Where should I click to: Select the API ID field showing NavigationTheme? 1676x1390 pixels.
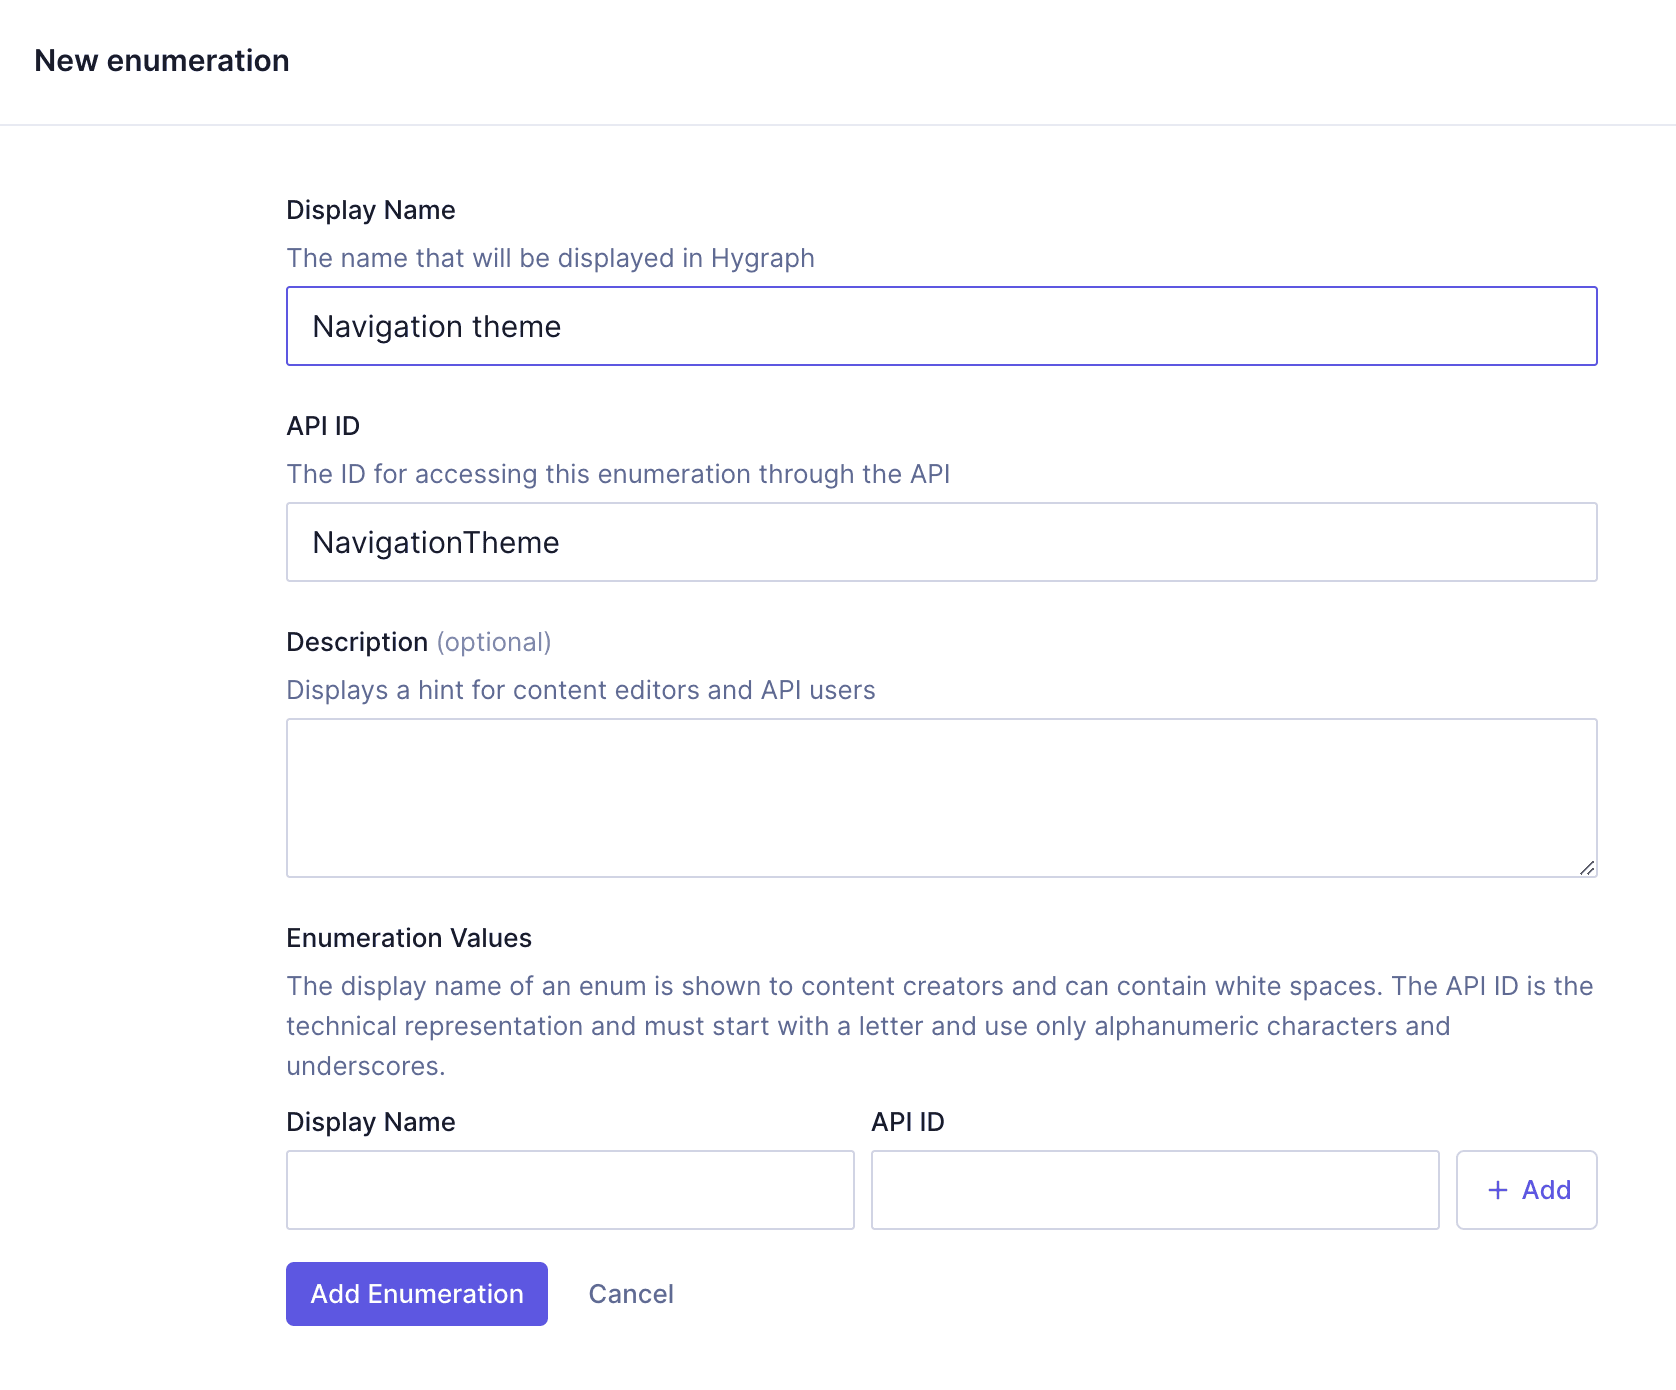[941, 542]
